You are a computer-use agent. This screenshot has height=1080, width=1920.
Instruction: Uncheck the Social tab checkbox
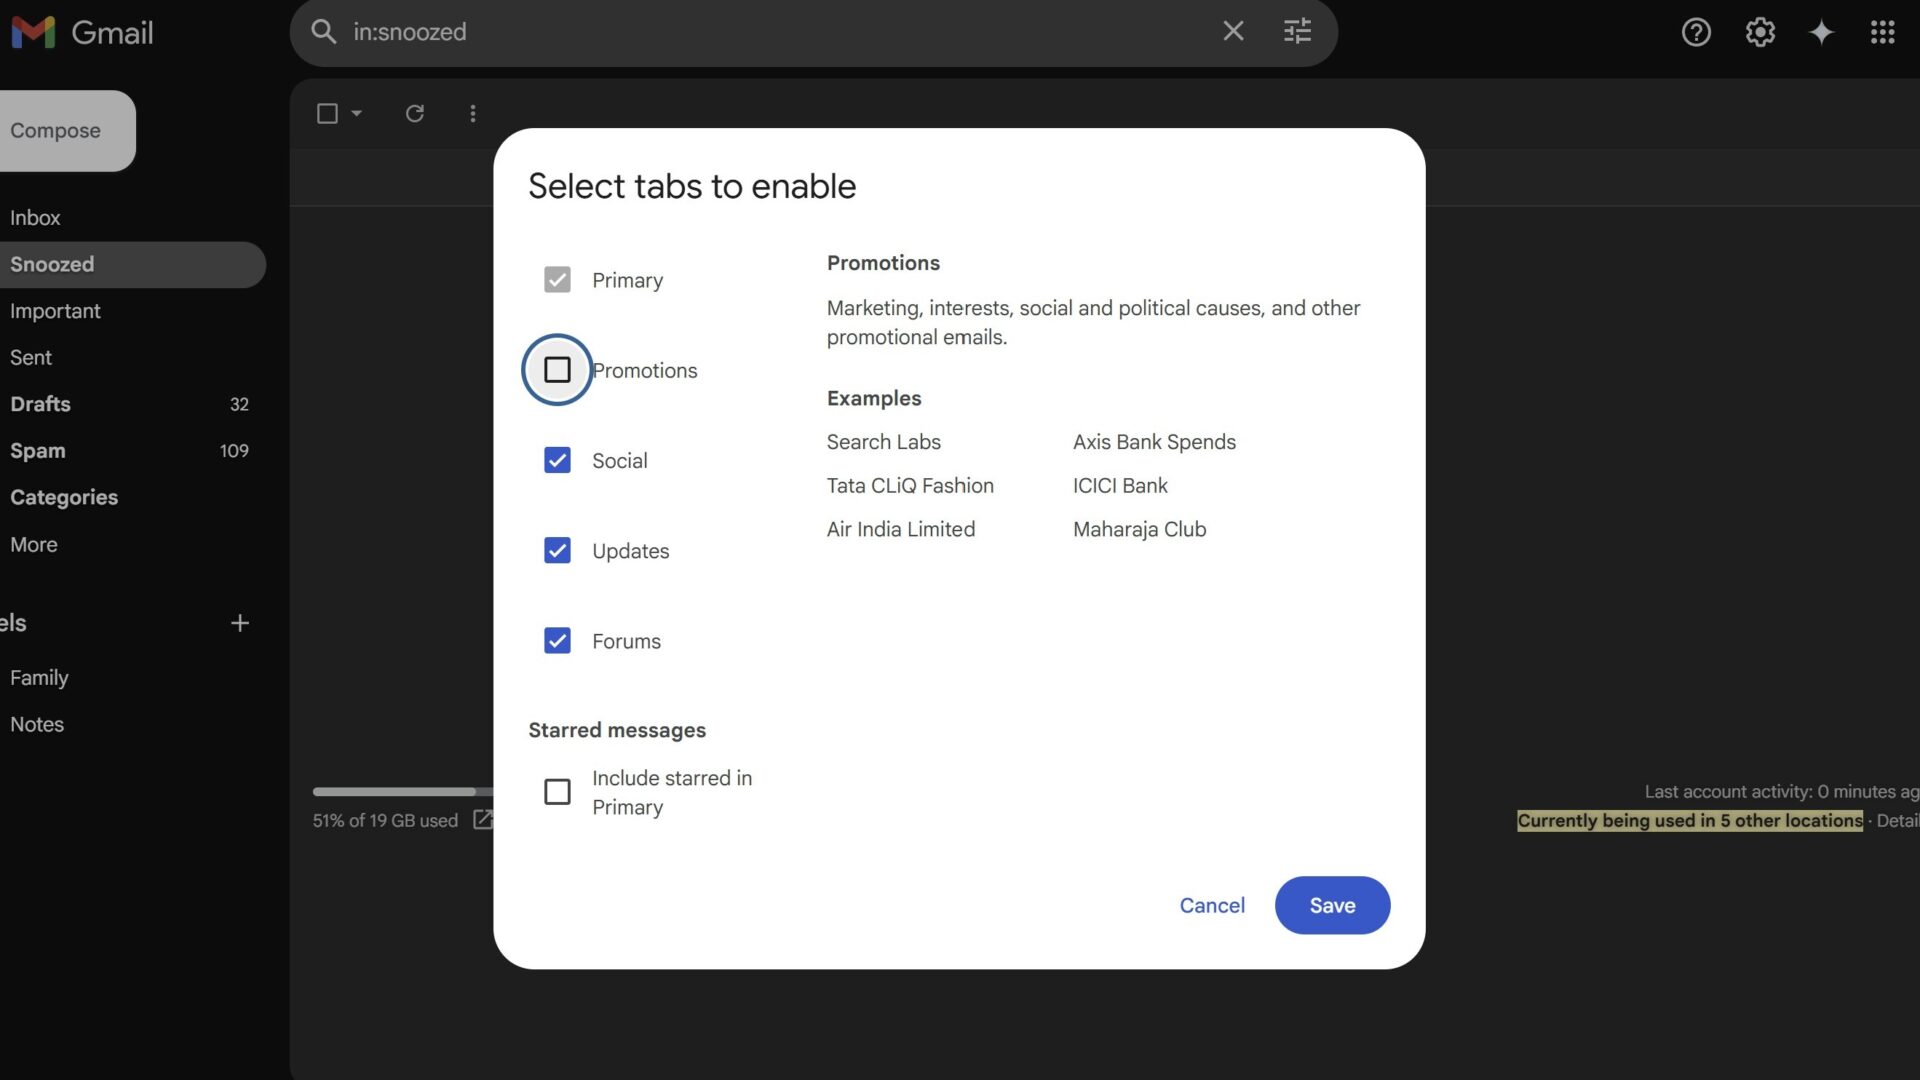[x=557, y=460]
